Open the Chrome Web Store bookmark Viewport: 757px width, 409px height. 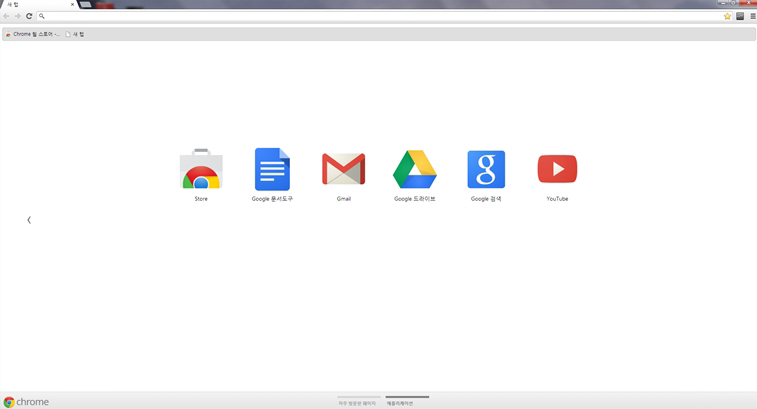point(32,34)
